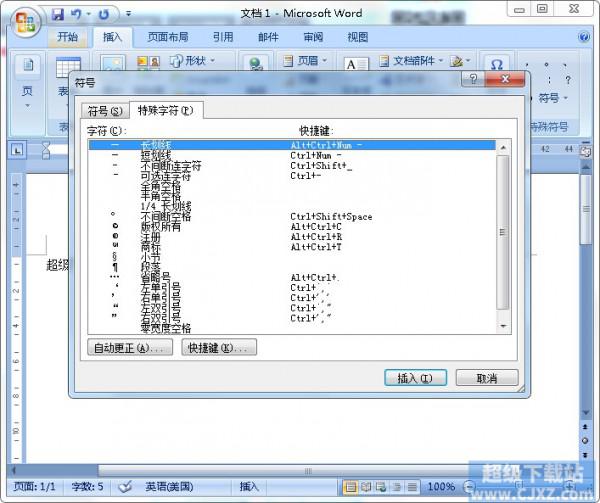Image resolution: width=600 pixels, height=503 pixels.
Task: Switch to 符号(S) tab in dialog
Action: [x=105, y=111]
